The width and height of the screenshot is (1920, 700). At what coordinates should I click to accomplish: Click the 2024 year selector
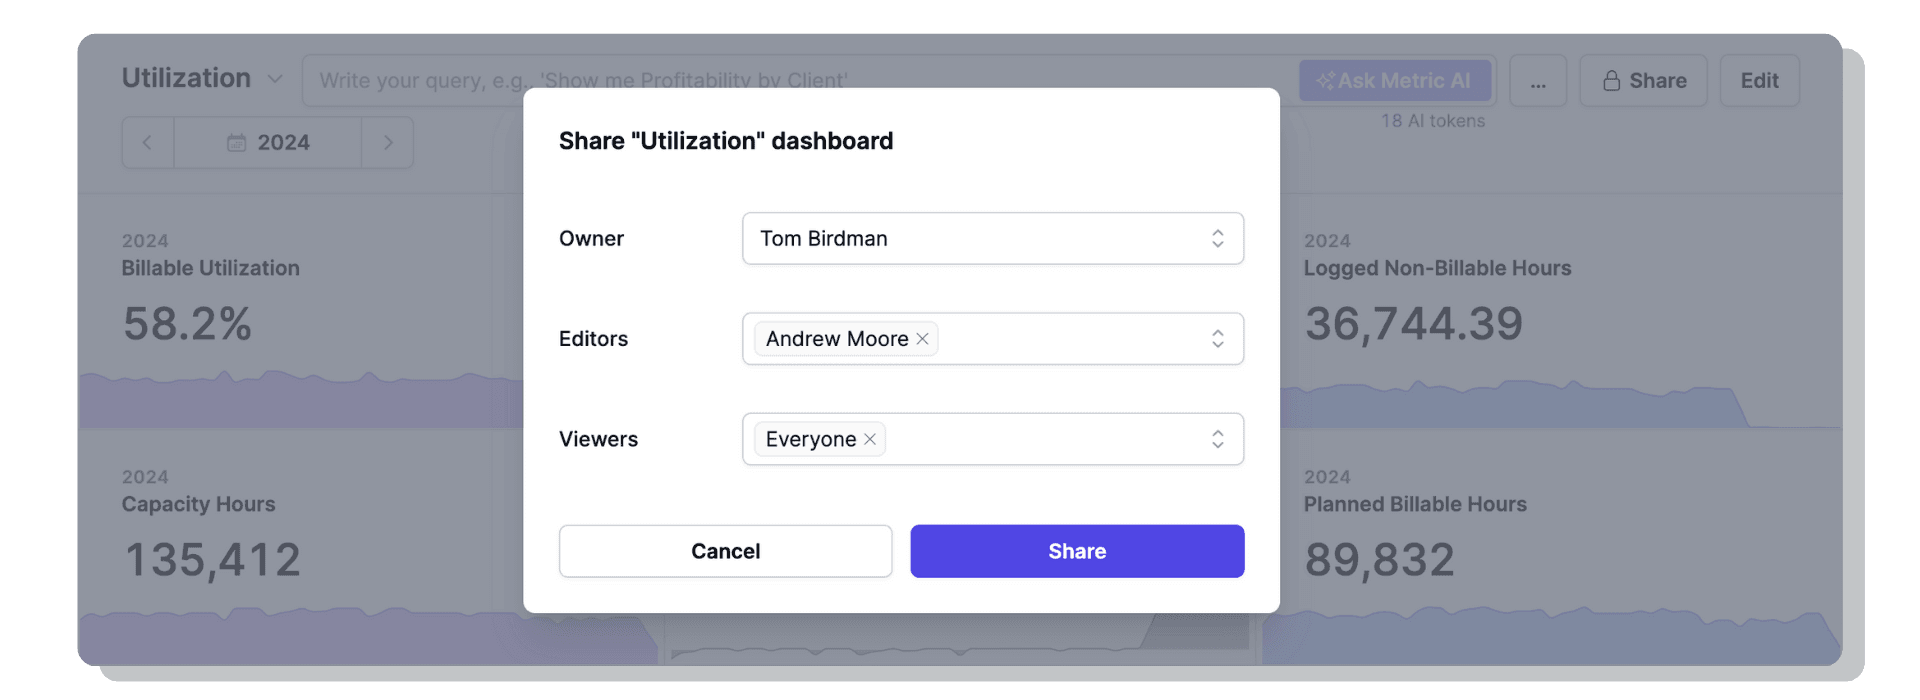pyautogui.click(x=284, y=143)
